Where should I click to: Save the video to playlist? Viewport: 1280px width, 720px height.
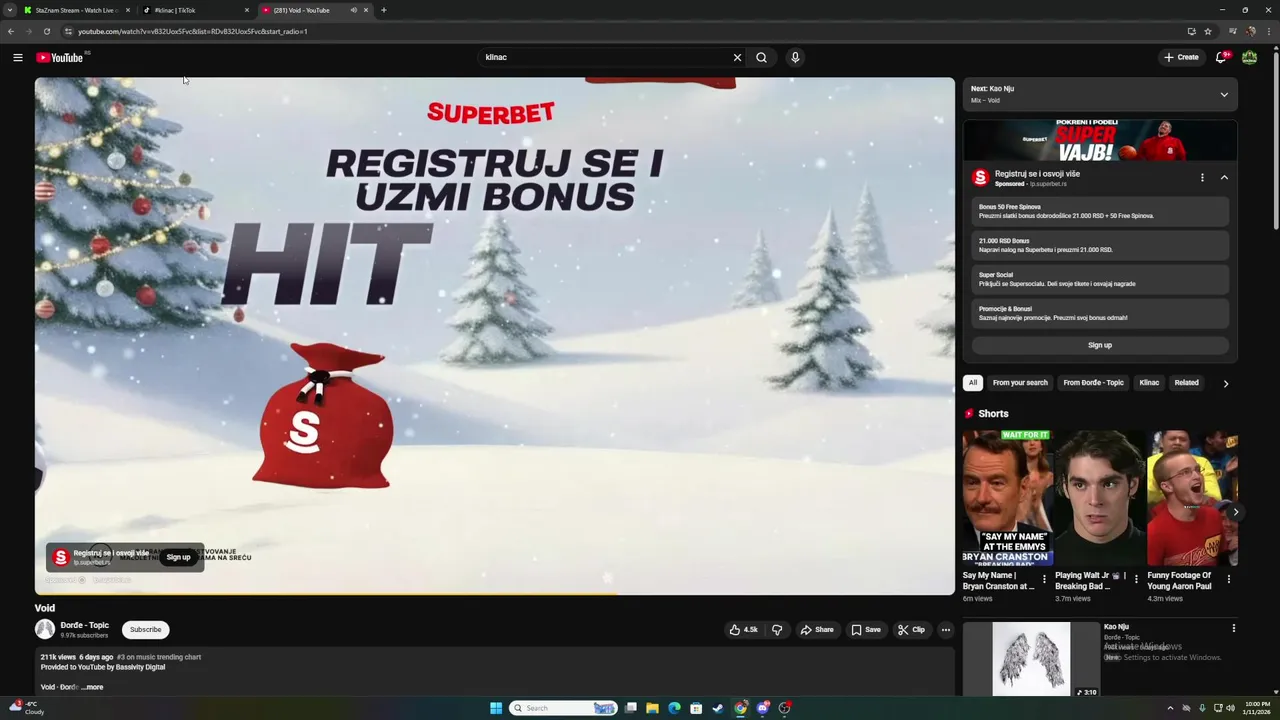866,630
